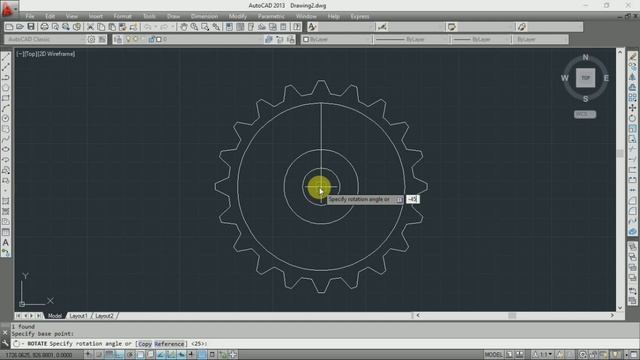
Task: Select the Arc draw tool
Action: point(6,108)
